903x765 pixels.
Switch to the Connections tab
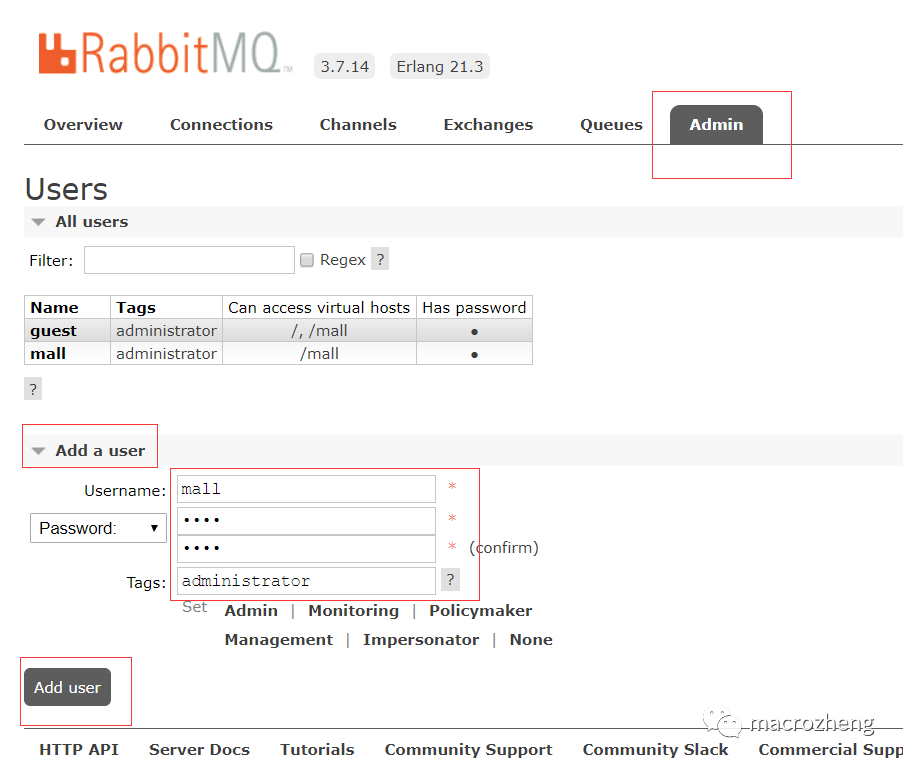tap(220, 124)
